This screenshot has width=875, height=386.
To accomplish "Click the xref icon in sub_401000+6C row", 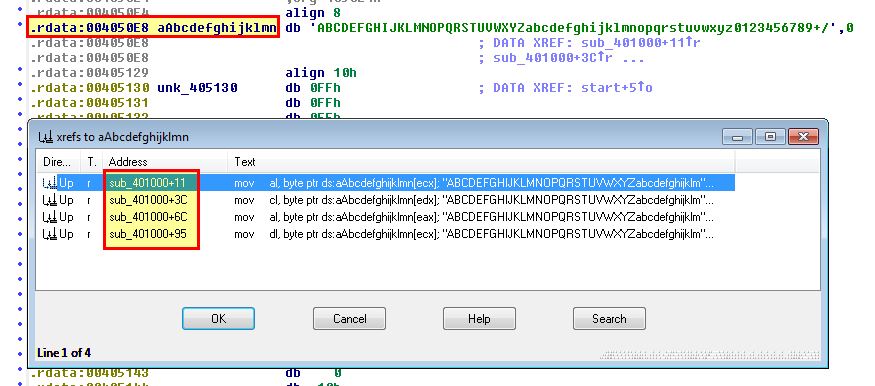I will [x=50, y=217].
